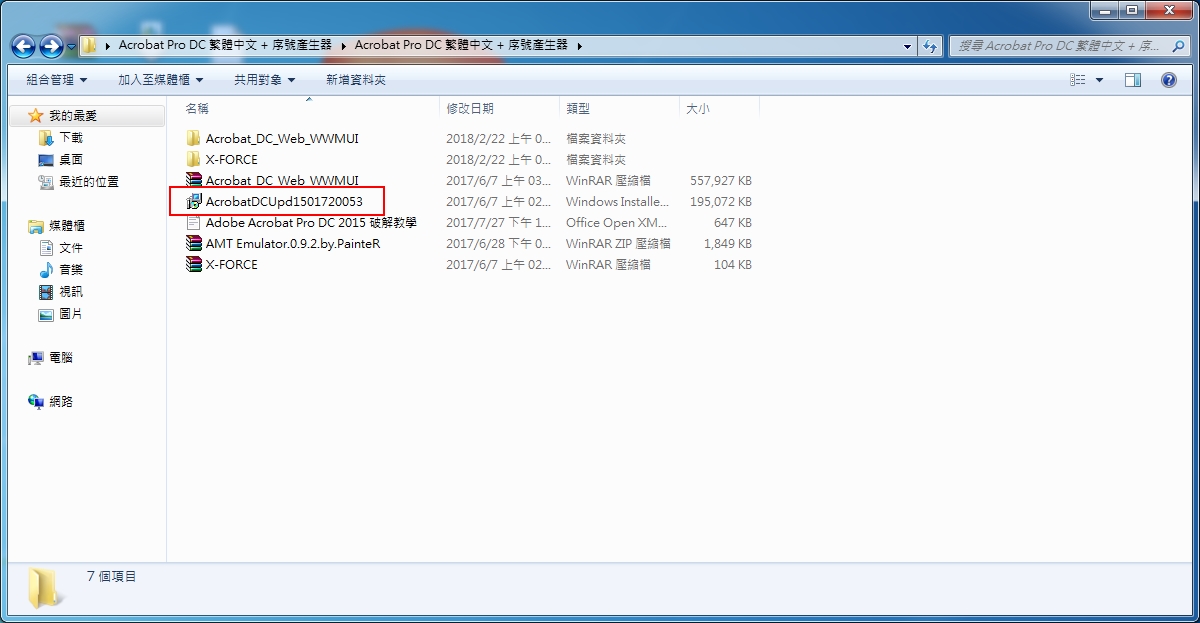Click the 圖片 library icon

(46, 314)
